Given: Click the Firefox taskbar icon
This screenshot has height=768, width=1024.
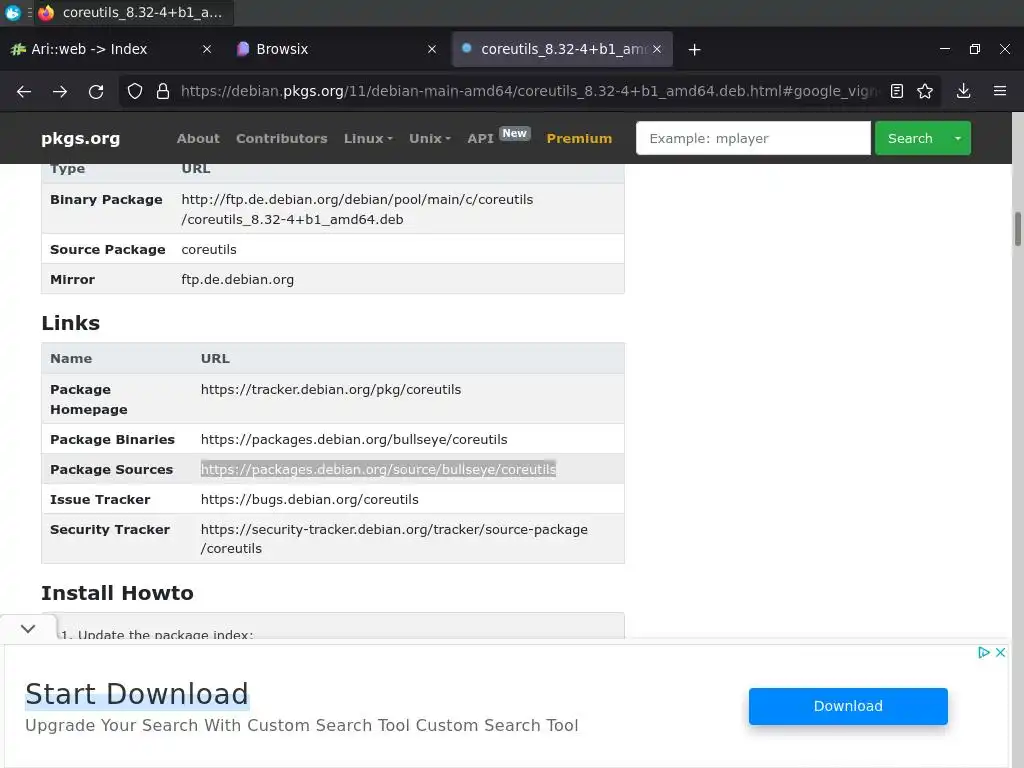Looking at the screenshot, I should pyautogui.click(x=46, y=12).
